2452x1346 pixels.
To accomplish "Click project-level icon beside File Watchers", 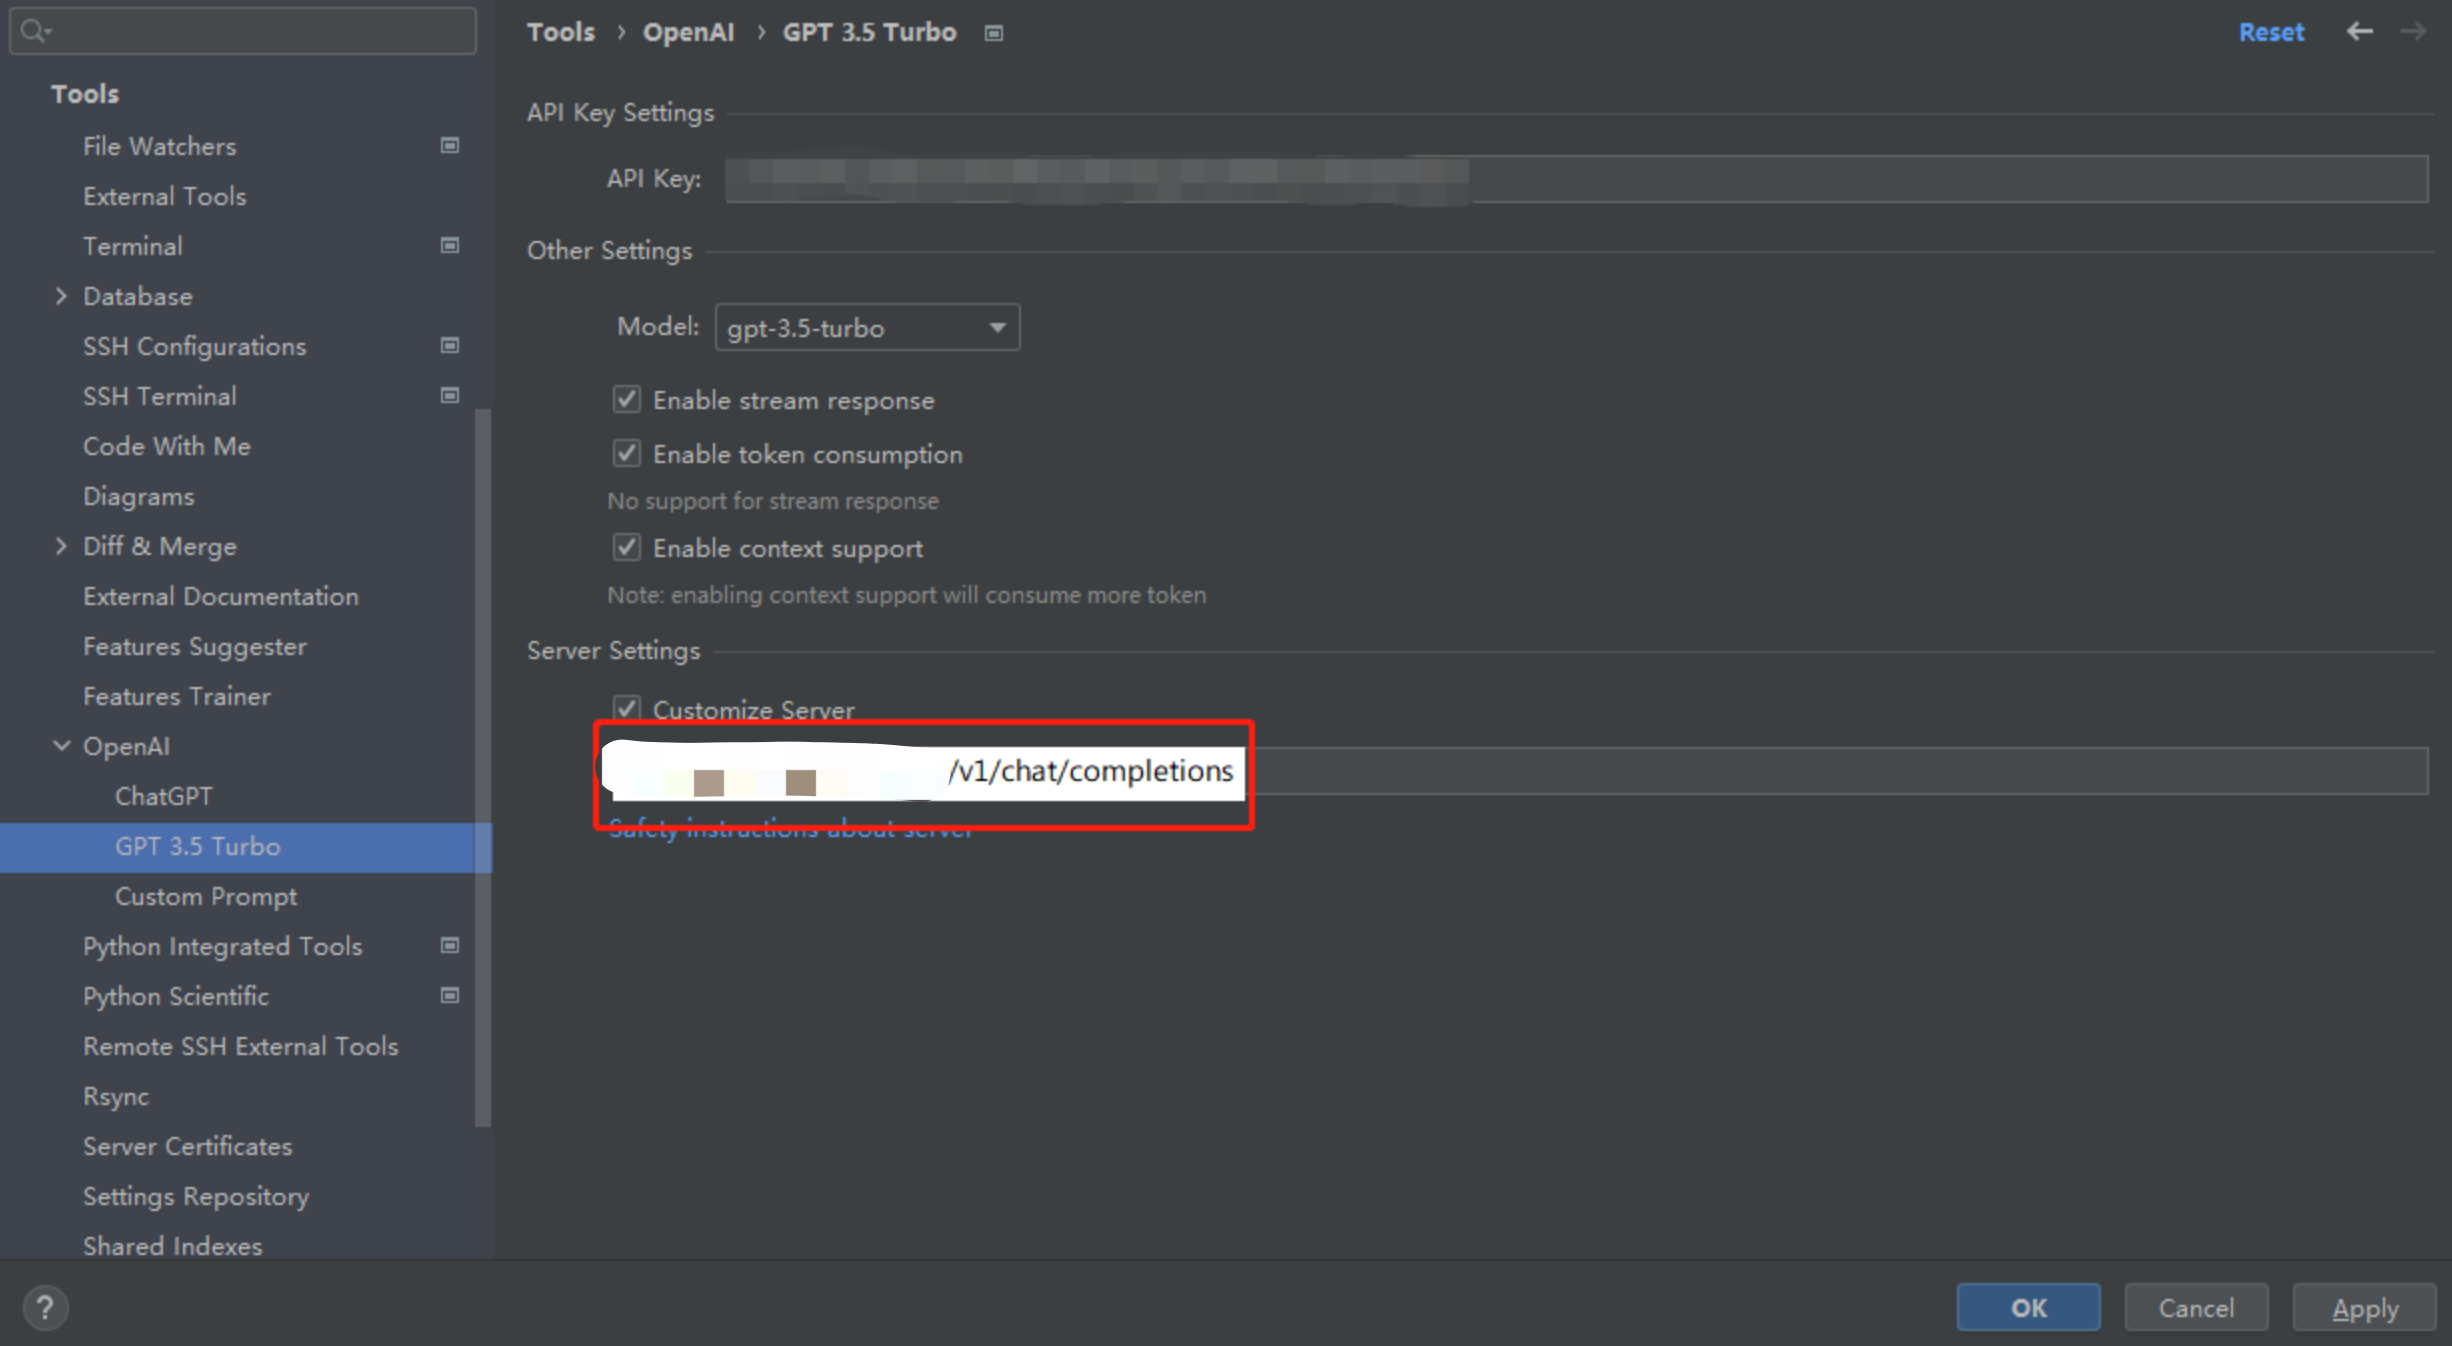I will (450, 146).
